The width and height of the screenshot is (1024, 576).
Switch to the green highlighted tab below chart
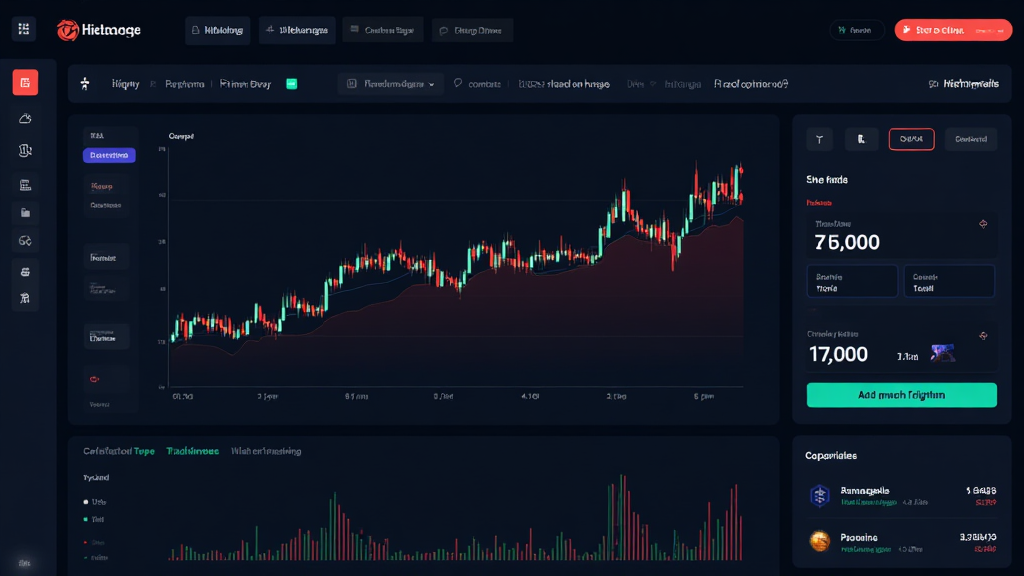pos(193,451)
